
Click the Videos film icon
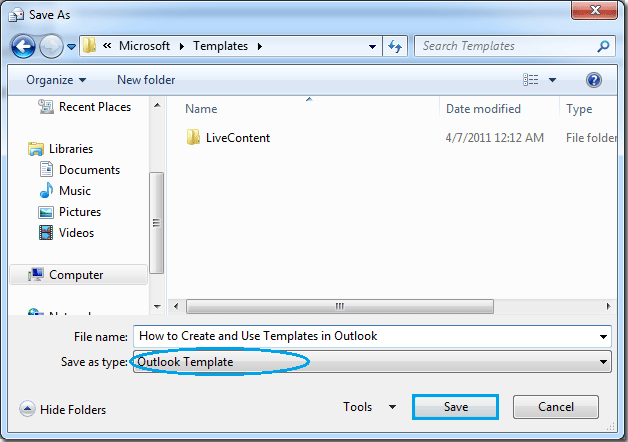pos(46,233)
